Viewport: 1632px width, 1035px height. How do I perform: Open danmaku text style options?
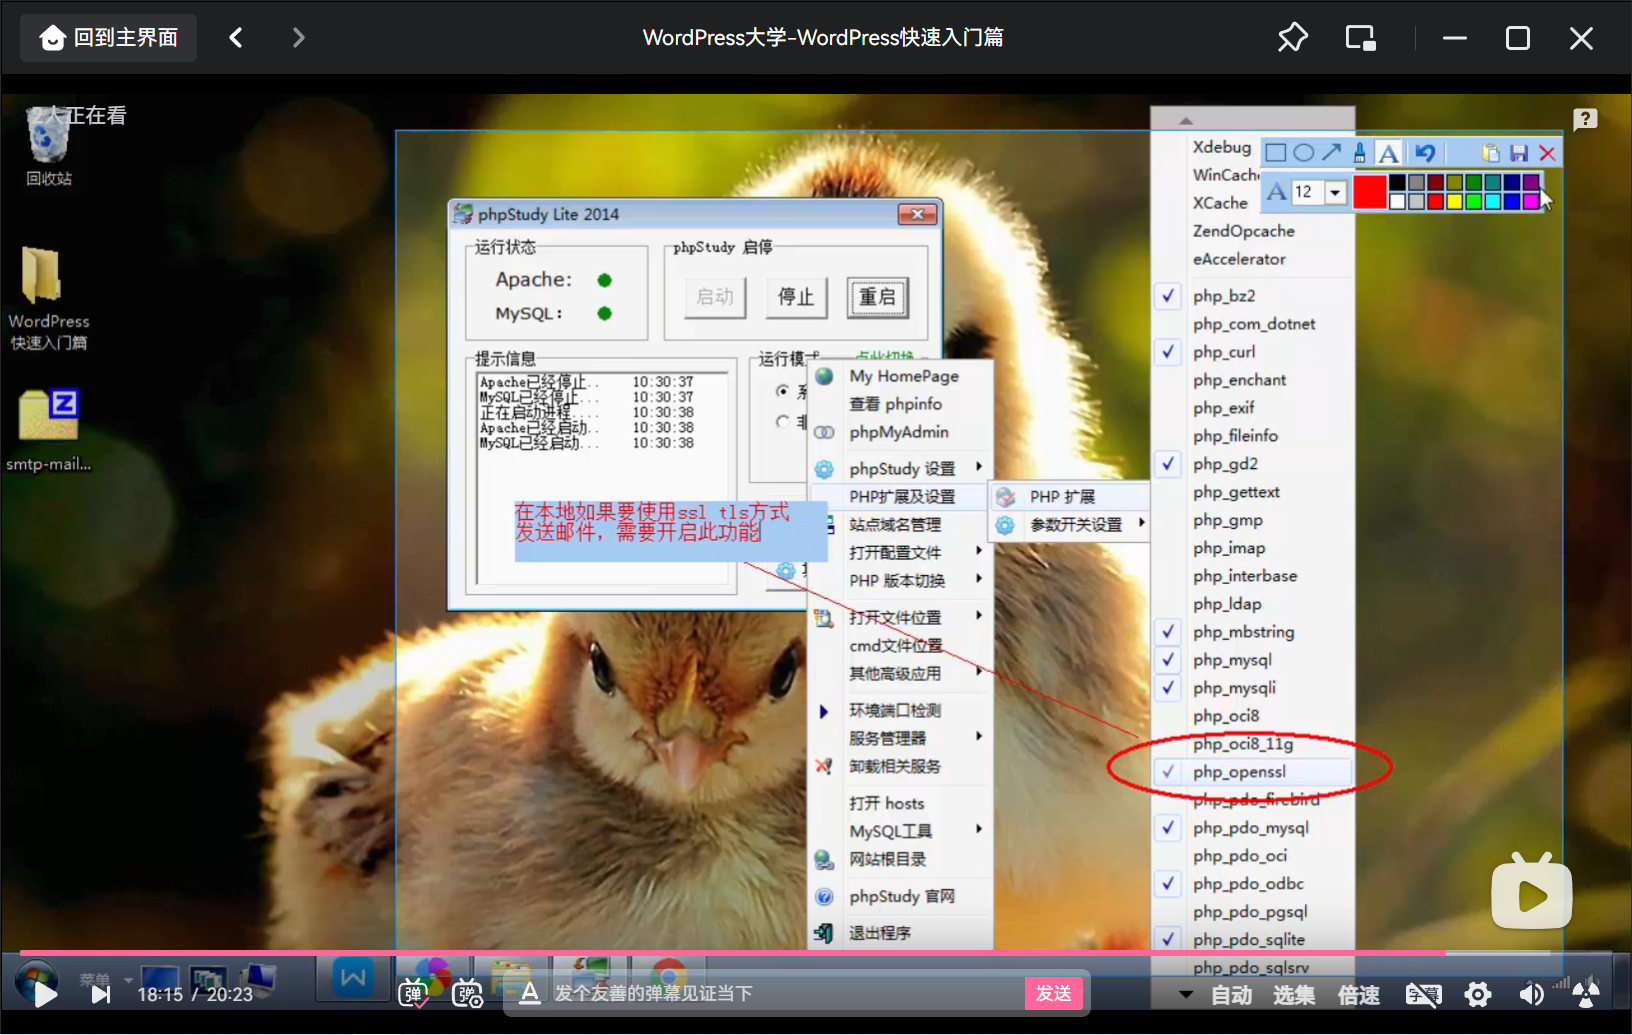(x=530, y=993)
